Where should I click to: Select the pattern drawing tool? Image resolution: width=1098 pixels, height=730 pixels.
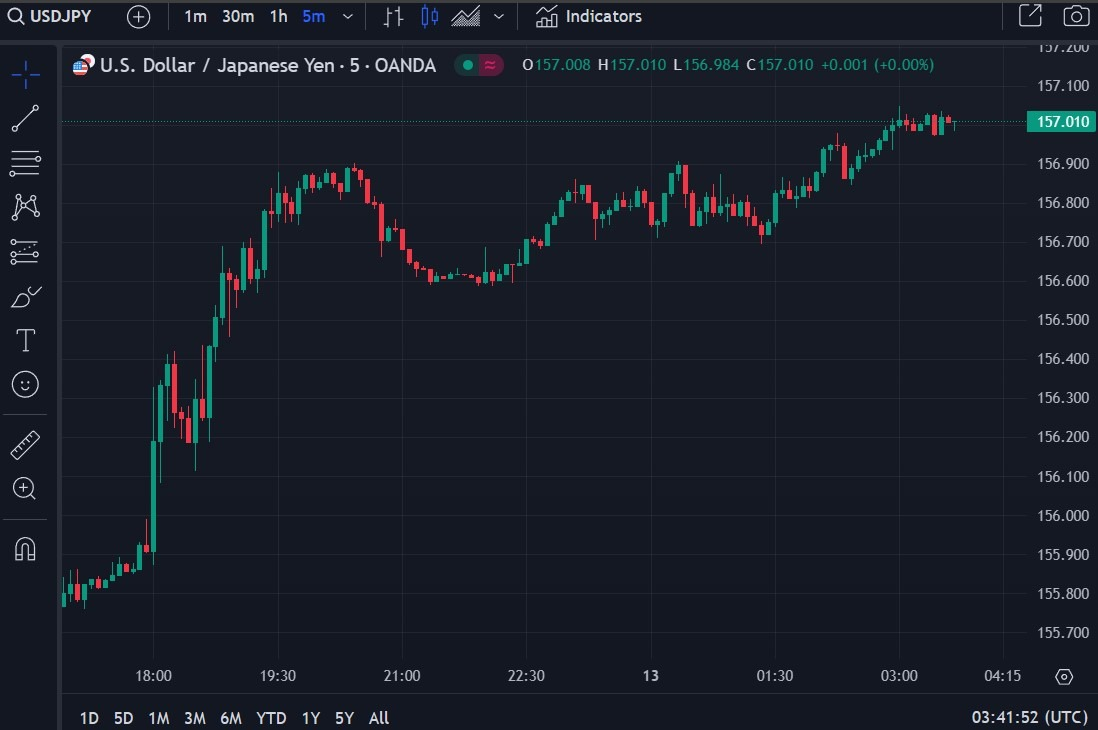pos(25,207)
